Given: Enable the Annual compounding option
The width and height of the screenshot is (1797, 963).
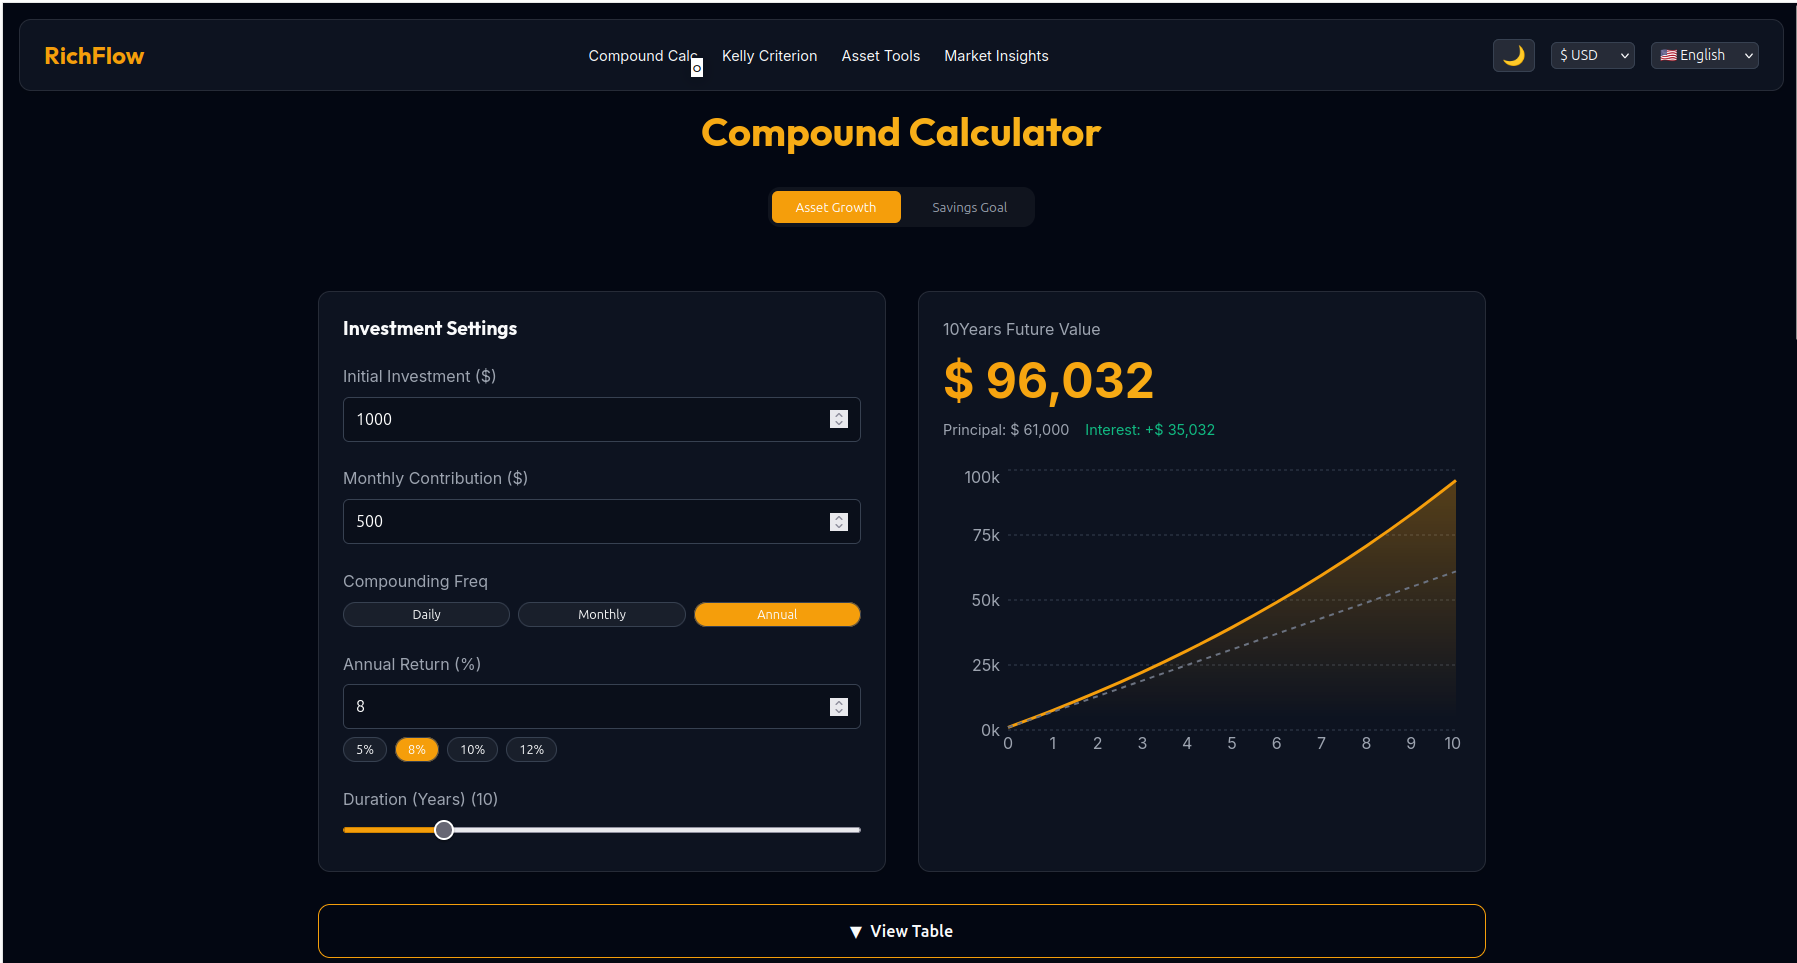Looking at the screenshot, I should pyautogui.click(x=777, y=614).
